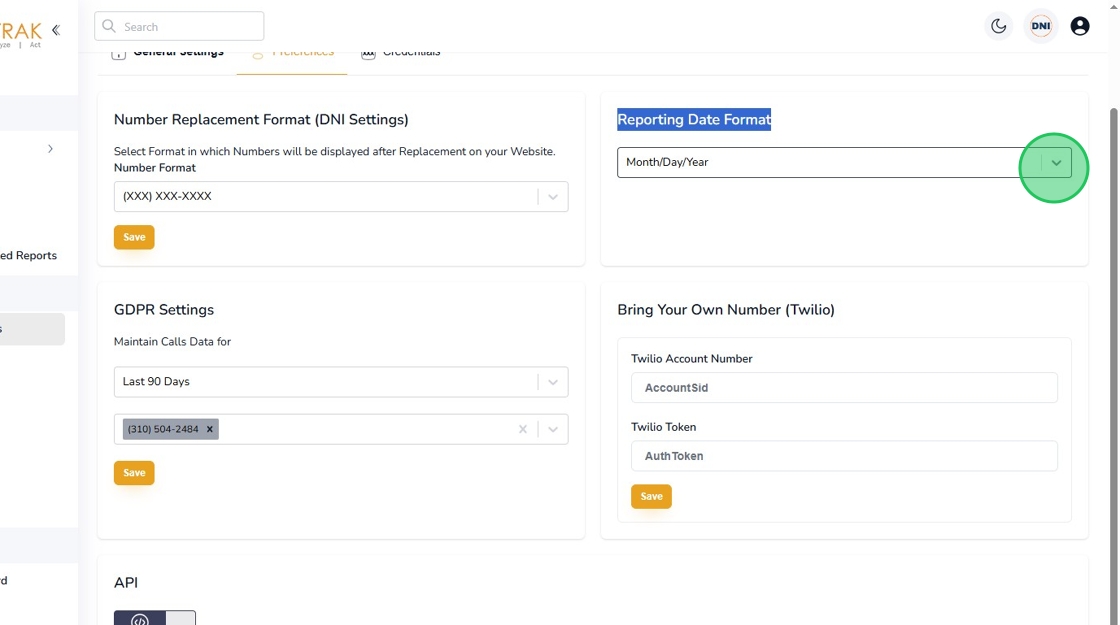
Task: Switch to Preferences tab
Action: [x=292, y=54]
